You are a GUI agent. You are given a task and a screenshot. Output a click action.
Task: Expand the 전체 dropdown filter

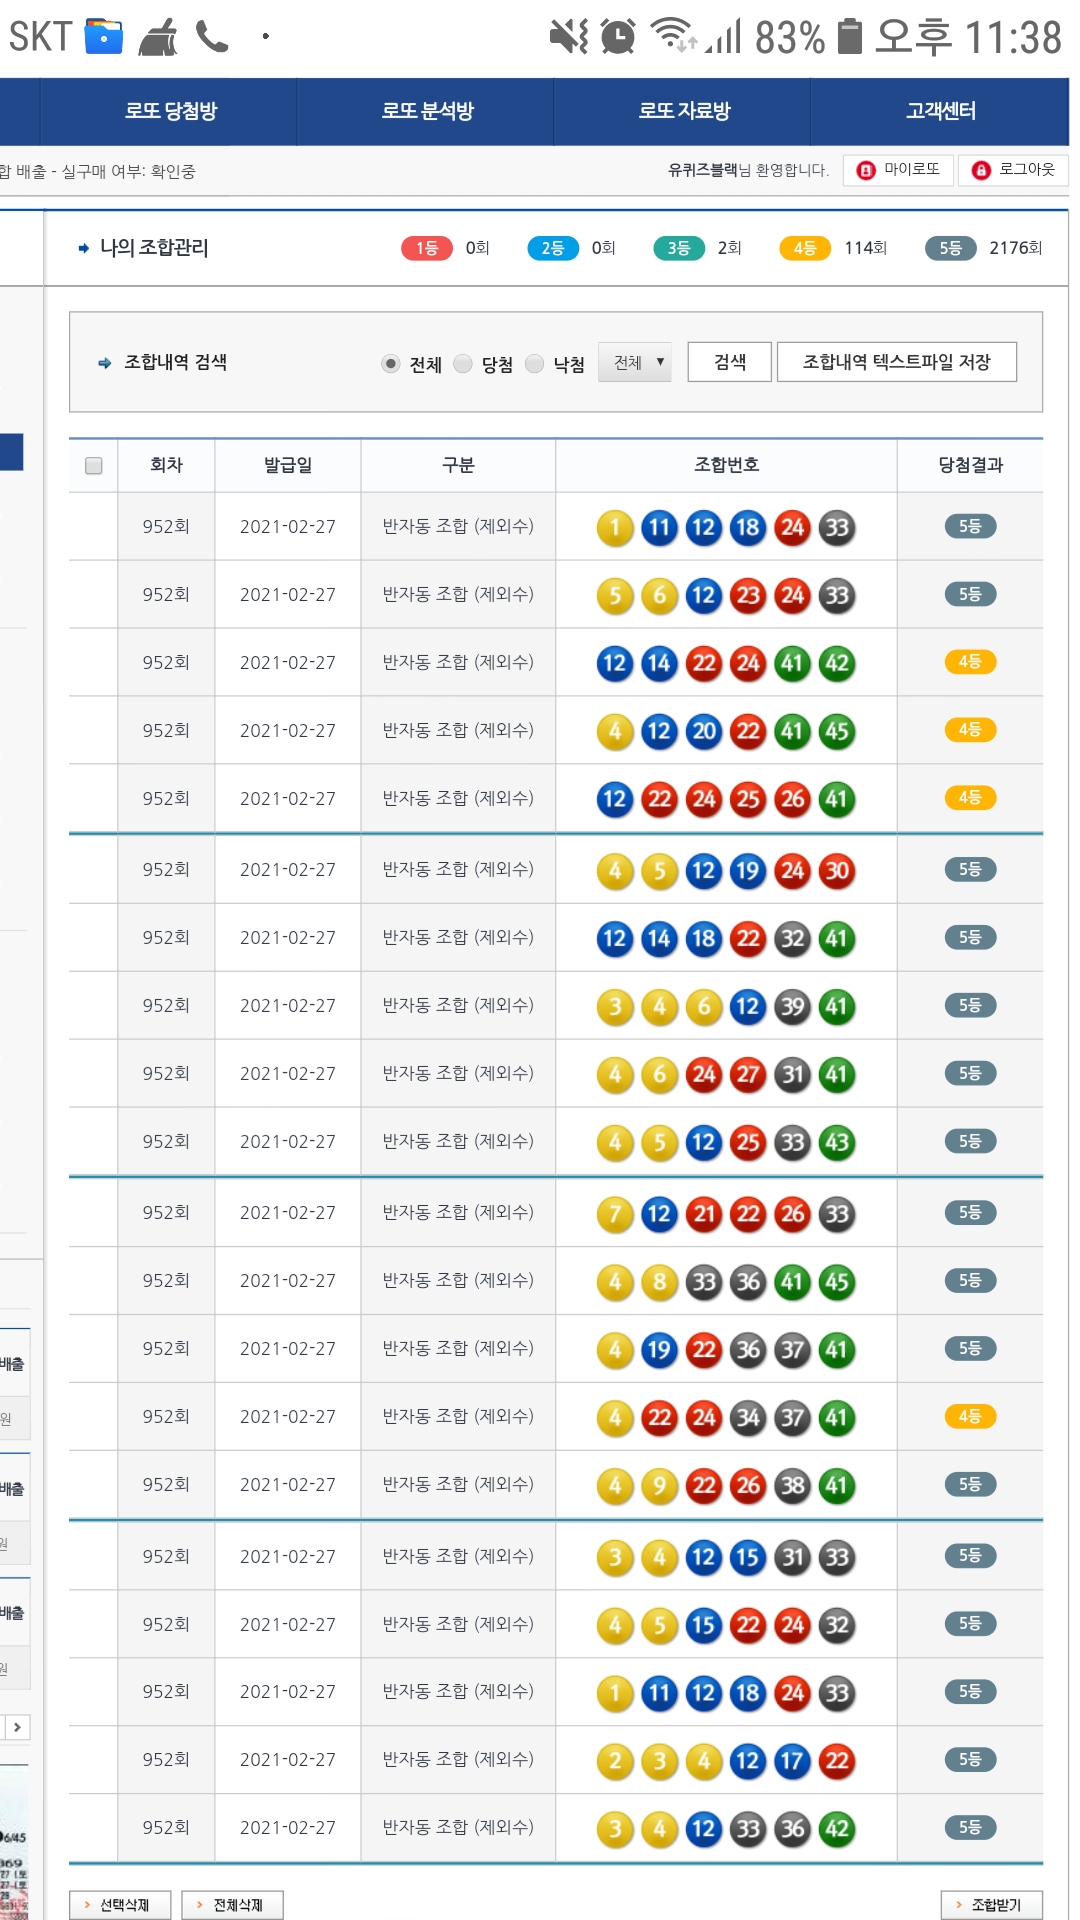pyautogui.click(x=635, y=362)
